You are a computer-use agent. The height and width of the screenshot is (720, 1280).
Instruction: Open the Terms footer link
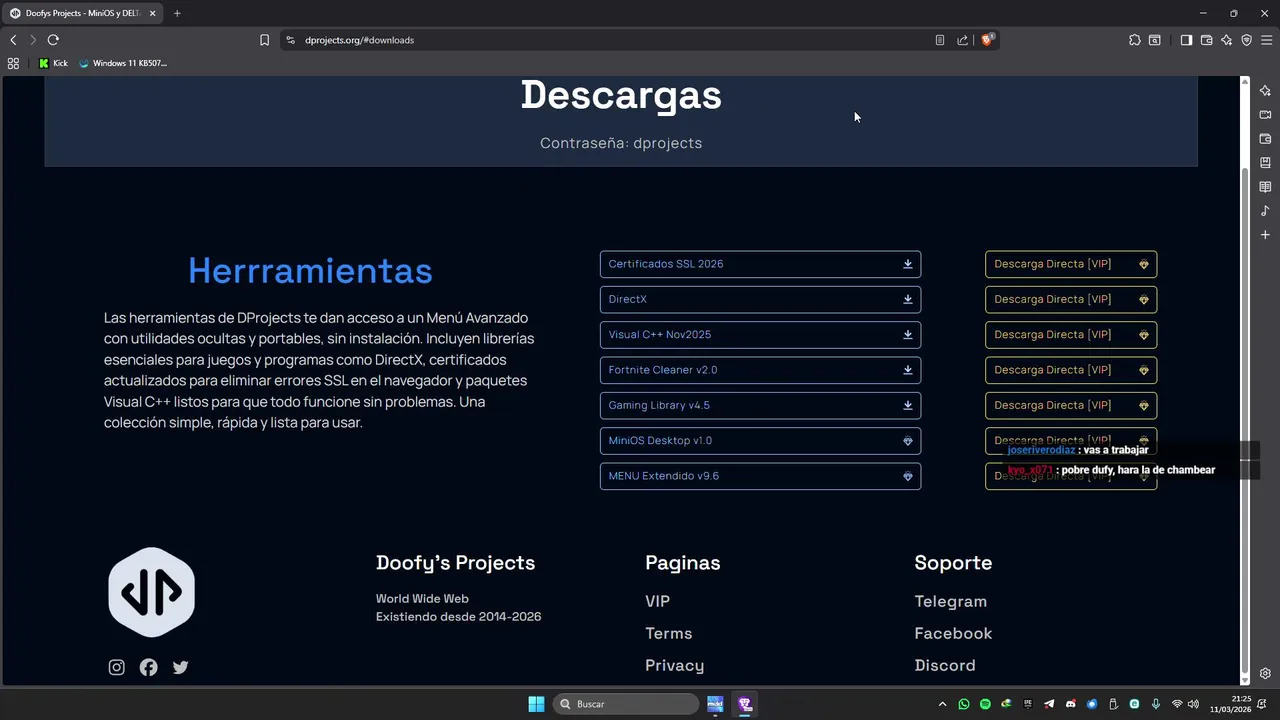[x=668, y=633]
